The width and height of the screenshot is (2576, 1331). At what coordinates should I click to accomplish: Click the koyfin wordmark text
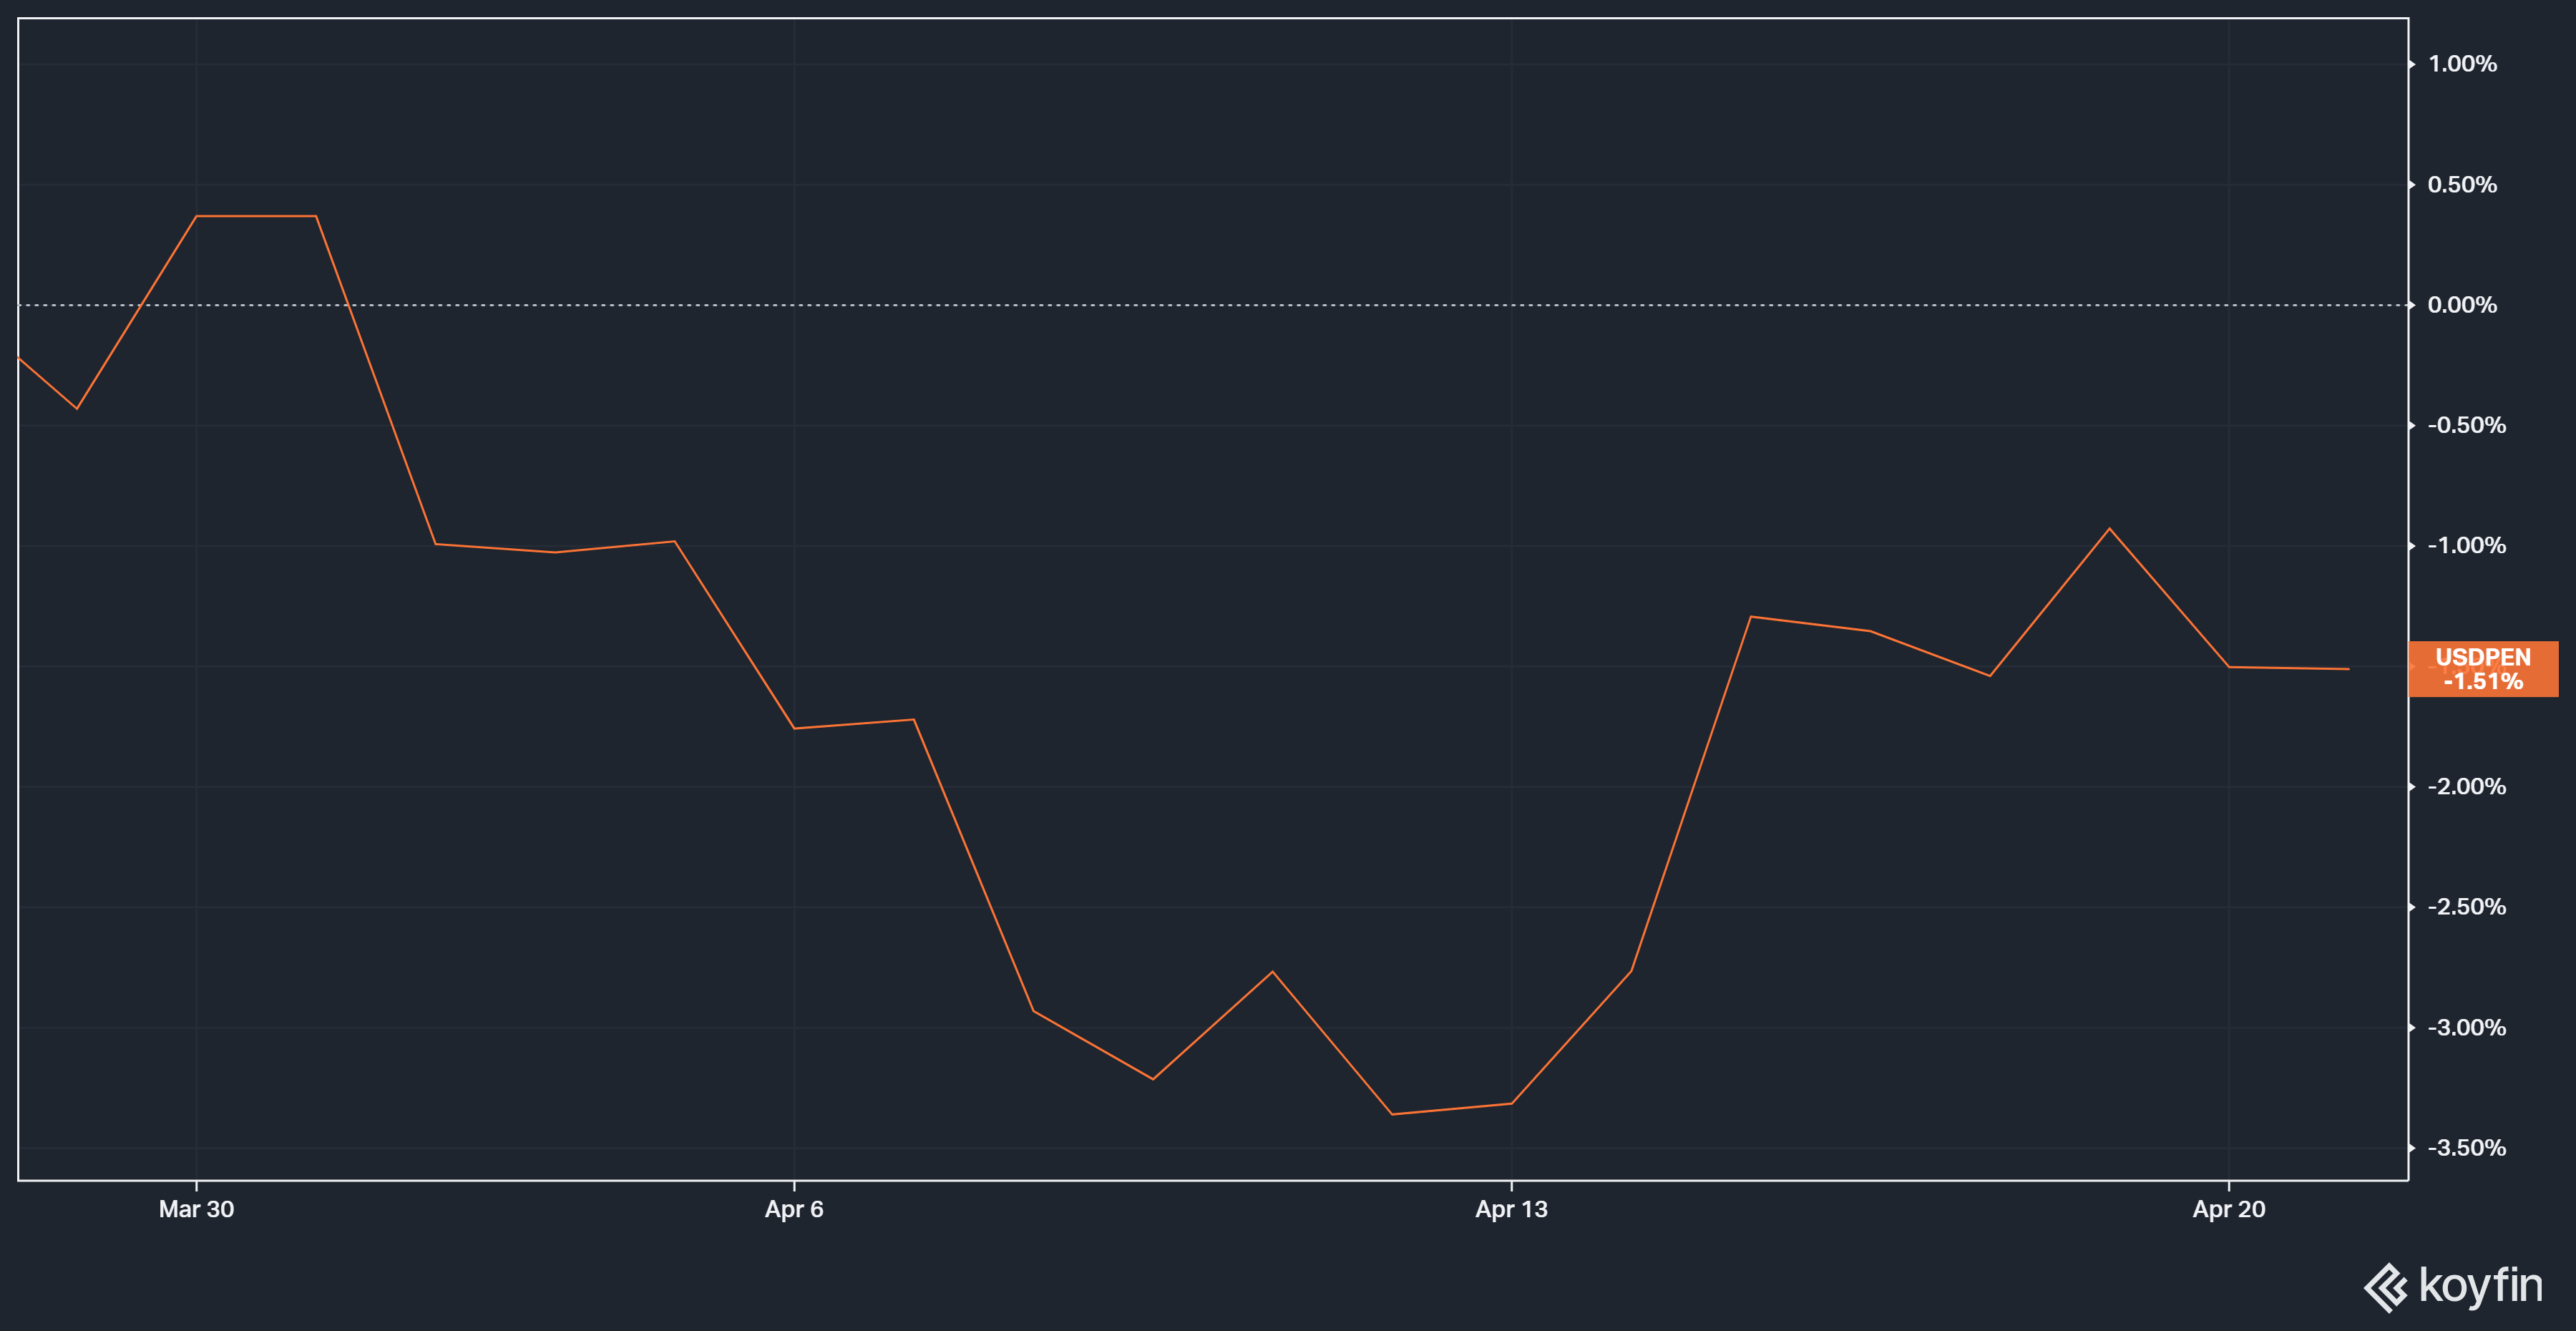tap(2480, 1285)
